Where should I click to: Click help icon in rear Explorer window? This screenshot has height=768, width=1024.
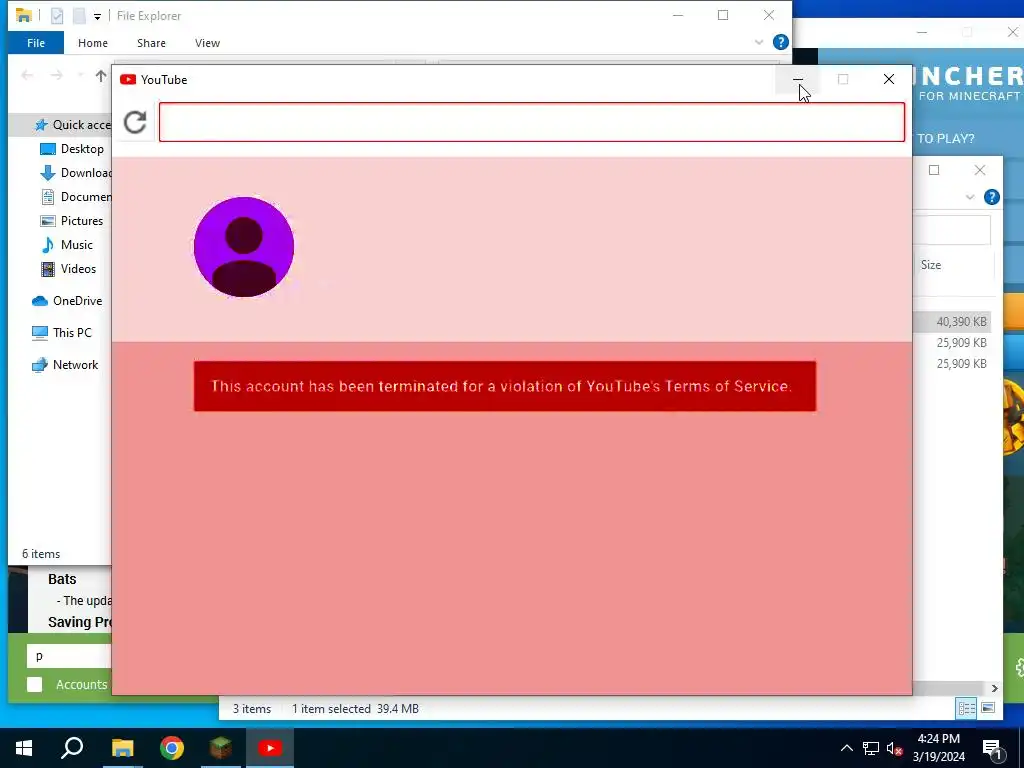coord(991,197)
